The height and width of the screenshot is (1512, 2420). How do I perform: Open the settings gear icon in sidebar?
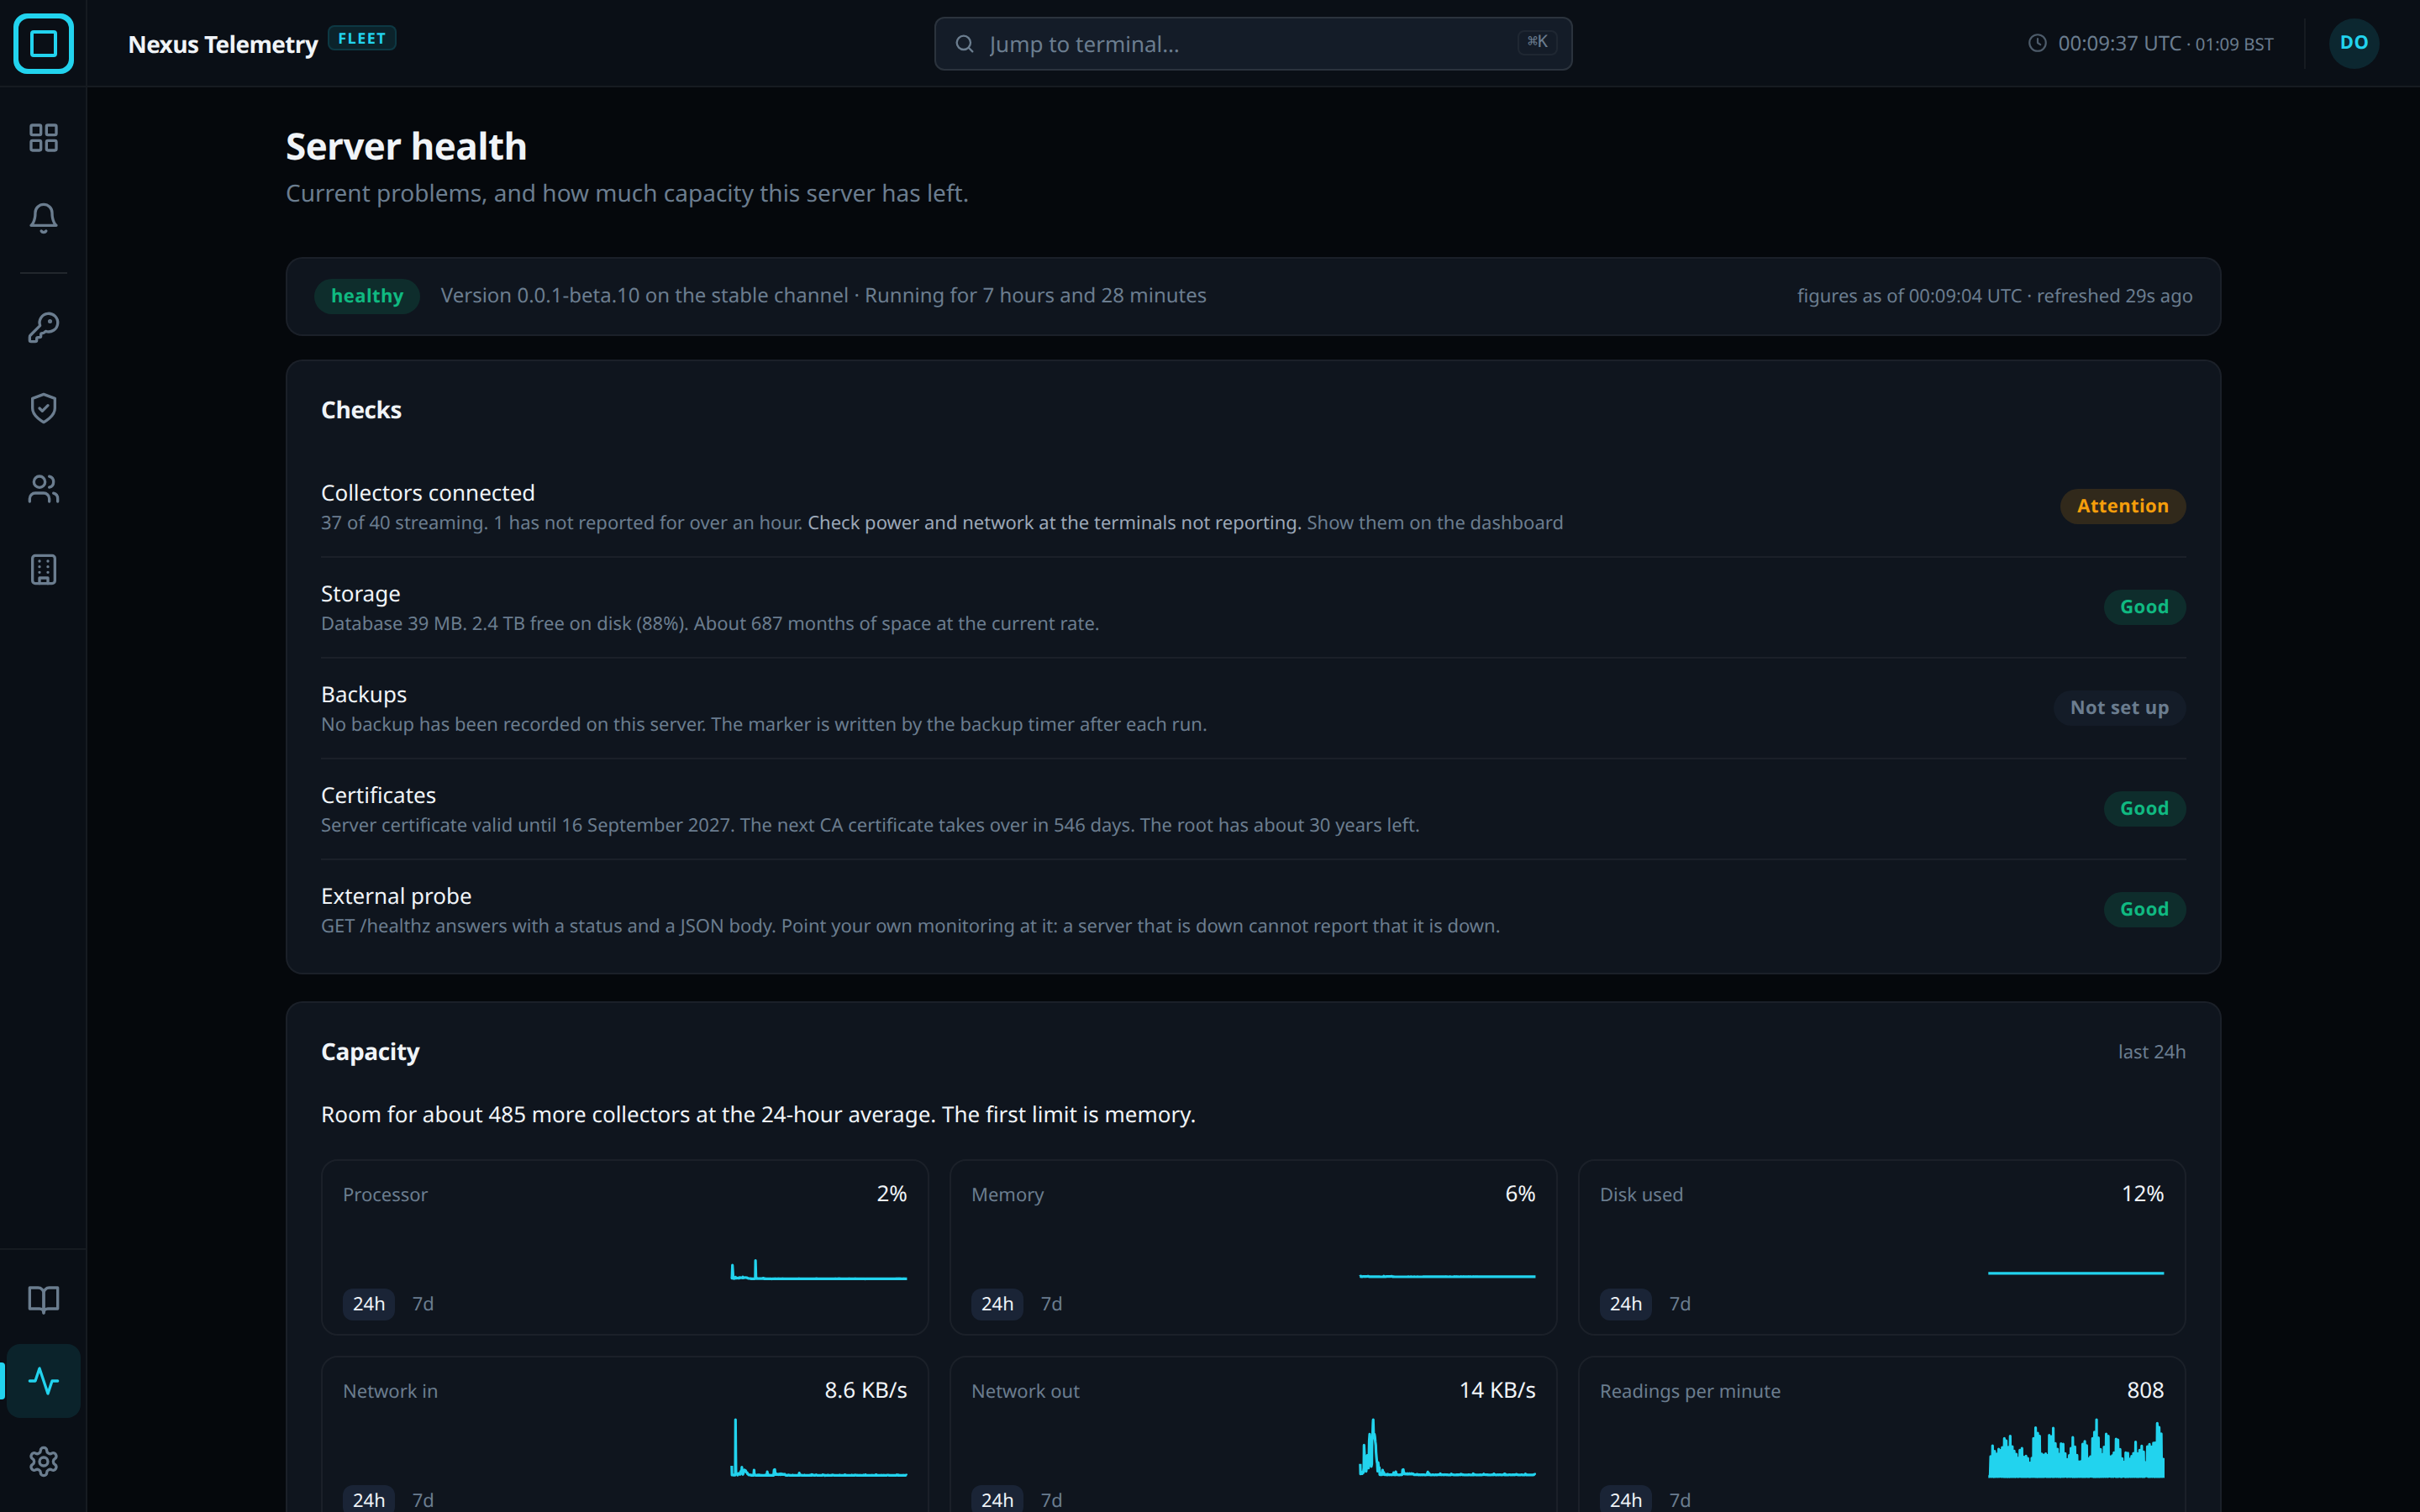pos(43,1461)
